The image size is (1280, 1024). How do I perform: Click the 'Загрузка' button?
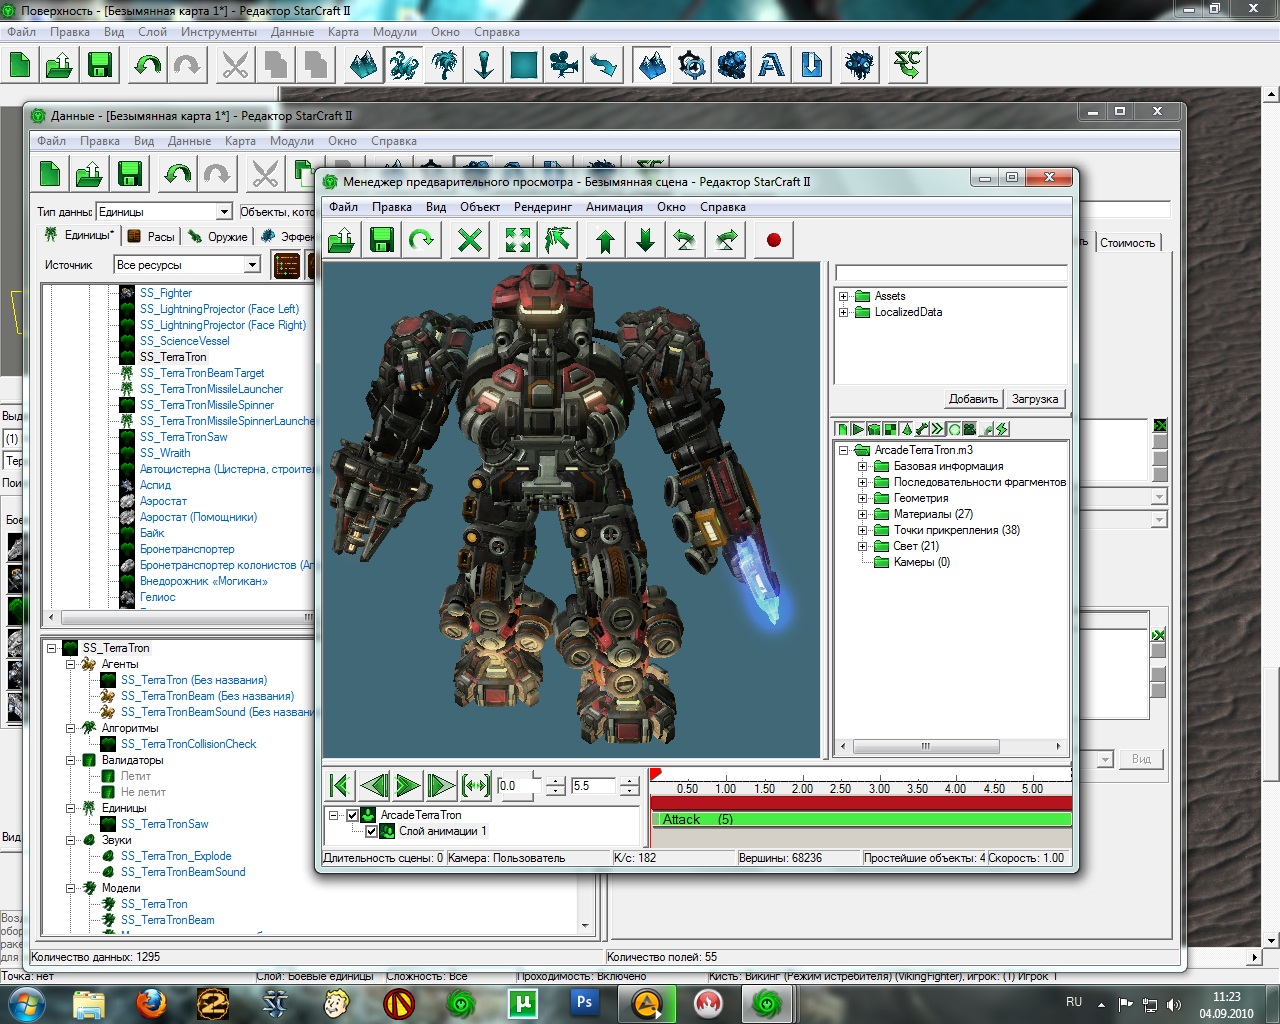[x=1034, y=399]
